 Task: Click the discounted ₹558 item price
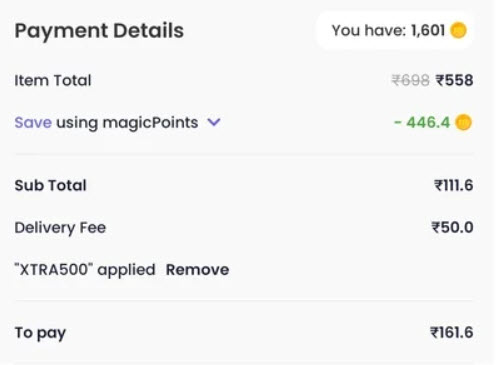point(455,80)
